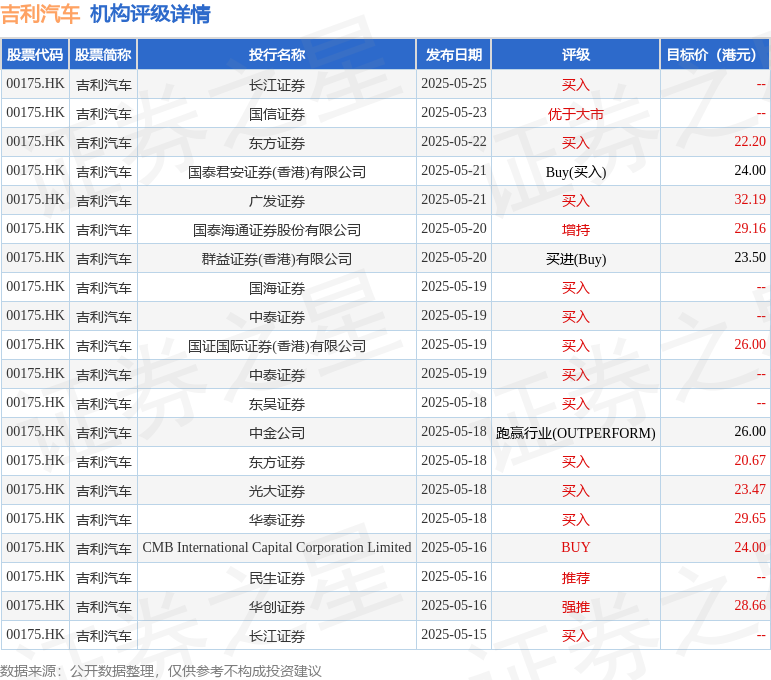Click 国泰海通证券股份有限公司 broker name
The width and height of the screenshot is (771, 680).
coord(277,230)
